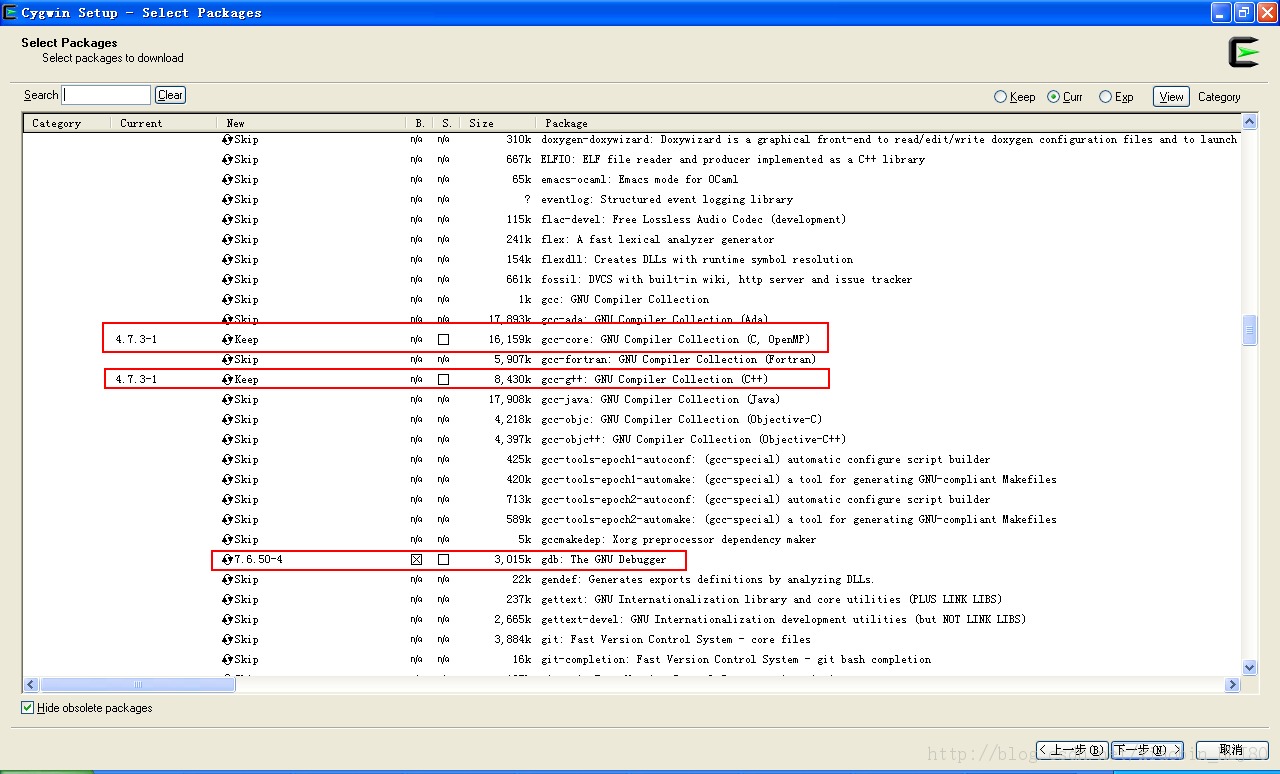Select the Exp radio button
This screenshot has height=774, width=1280.
(x=1105, y=97)
